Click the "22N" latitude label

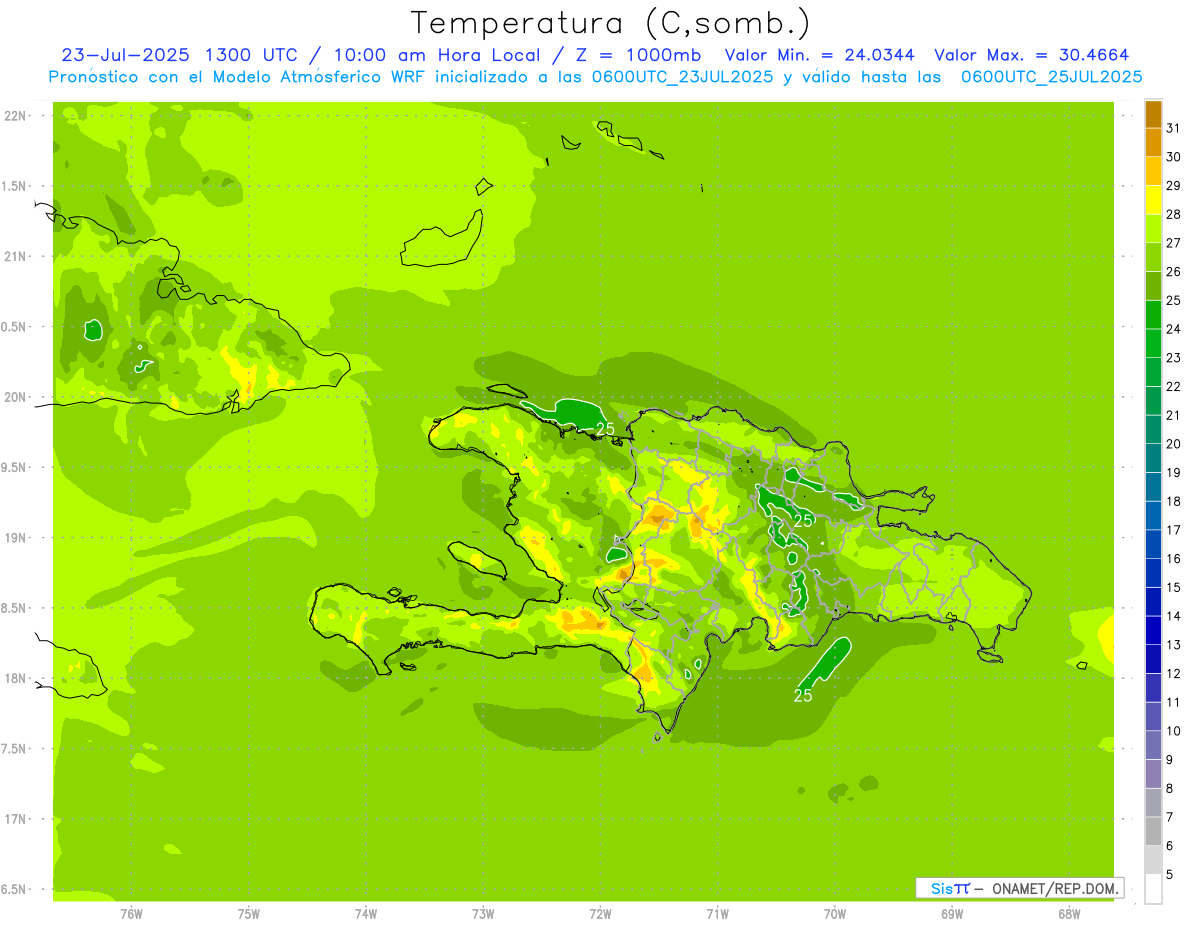click(16, 115)
